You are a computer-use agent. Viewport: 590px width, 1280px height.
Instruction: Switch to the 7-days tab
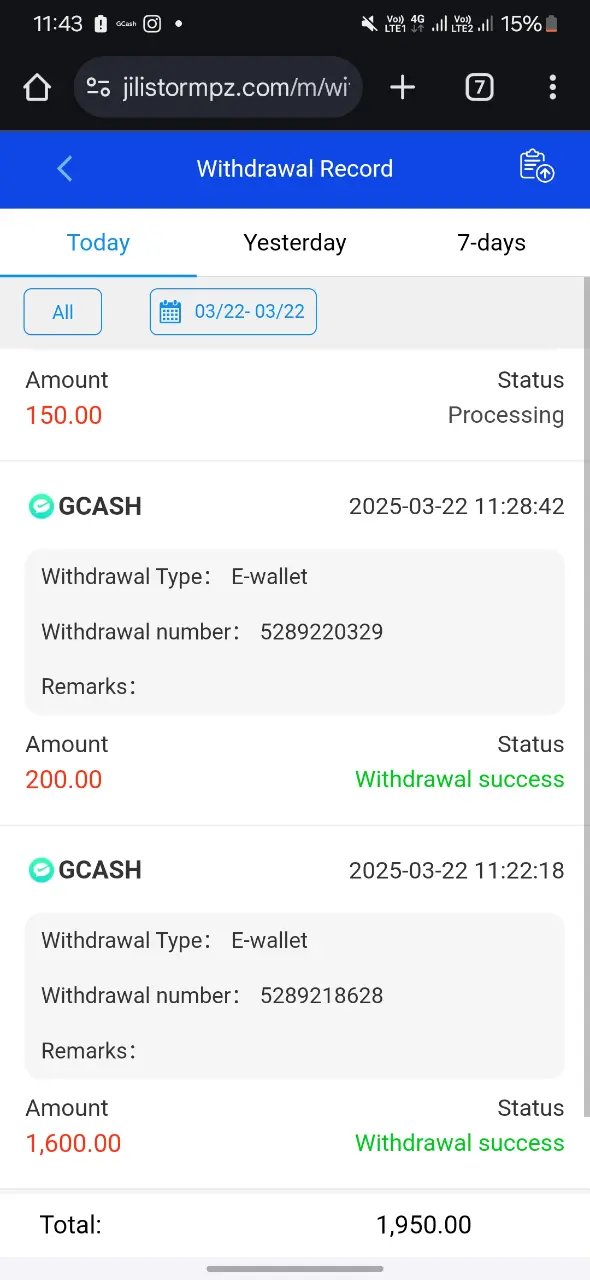491,243
